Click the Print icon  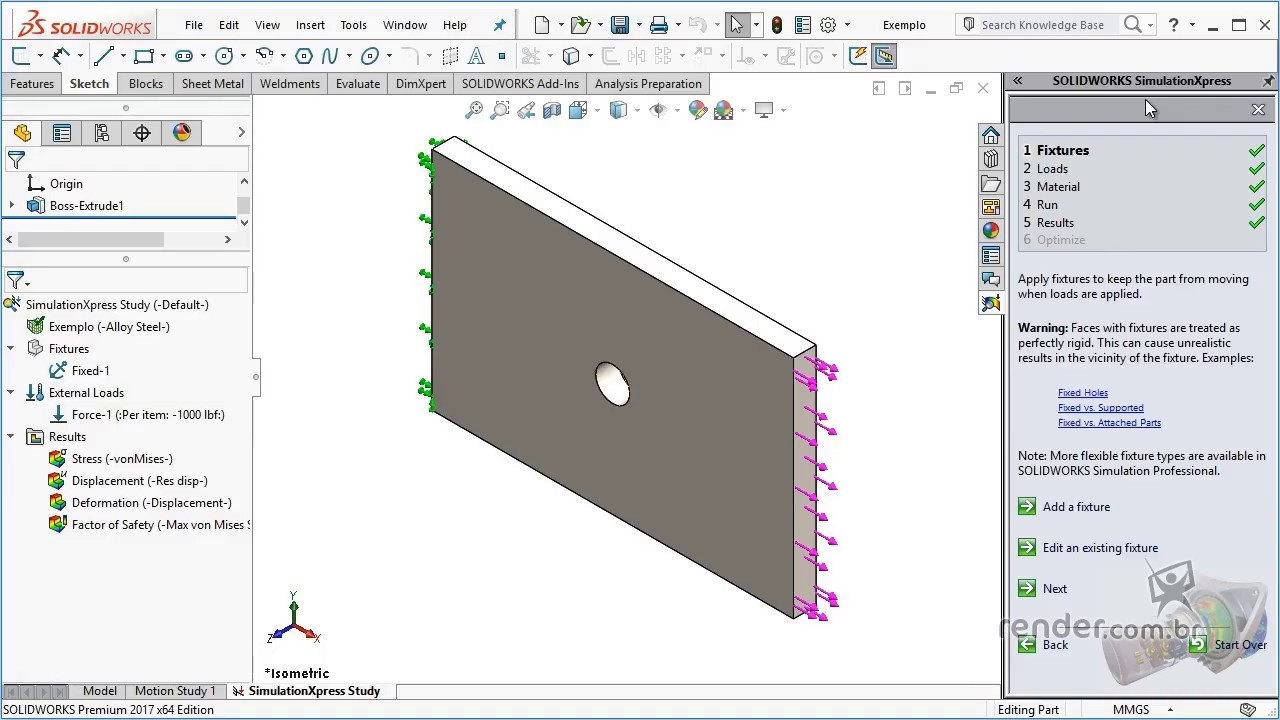[658, 25]
